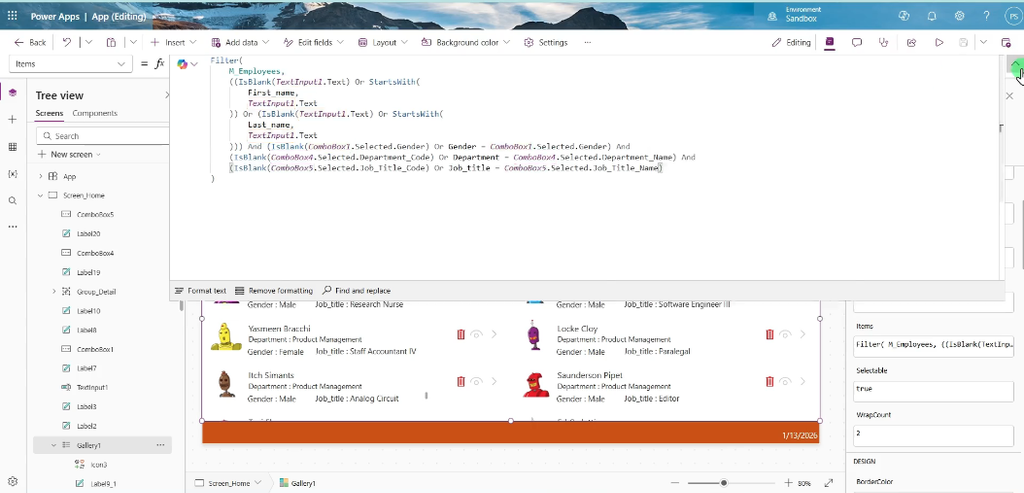Image resolution: width=1024 pixels, height=493 pixels.
Task: Open the Comments icon
Action: point(857,42)
